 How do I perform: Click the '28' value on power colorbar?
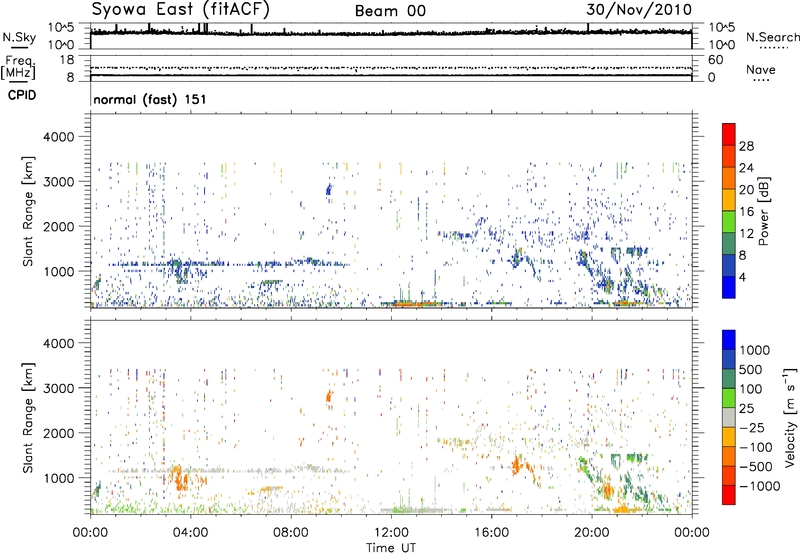746,146
